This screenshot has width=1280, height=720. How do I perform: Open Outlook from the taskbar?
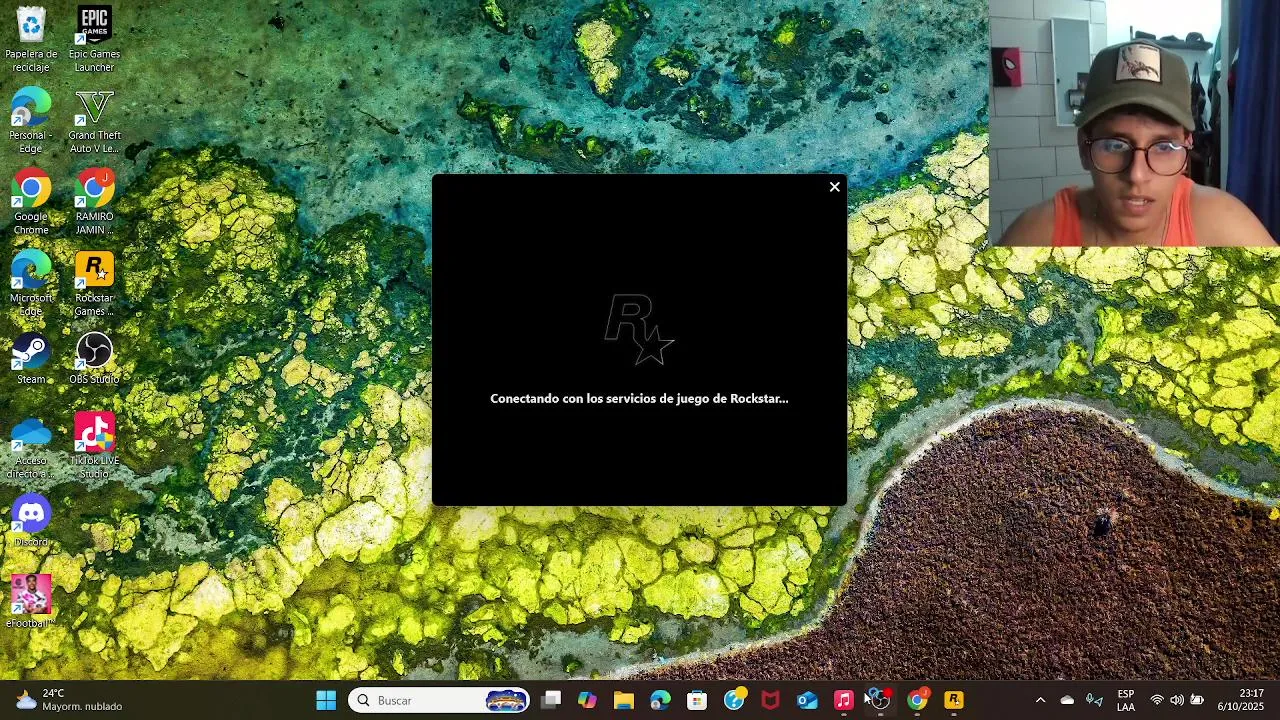click(807, 700)
